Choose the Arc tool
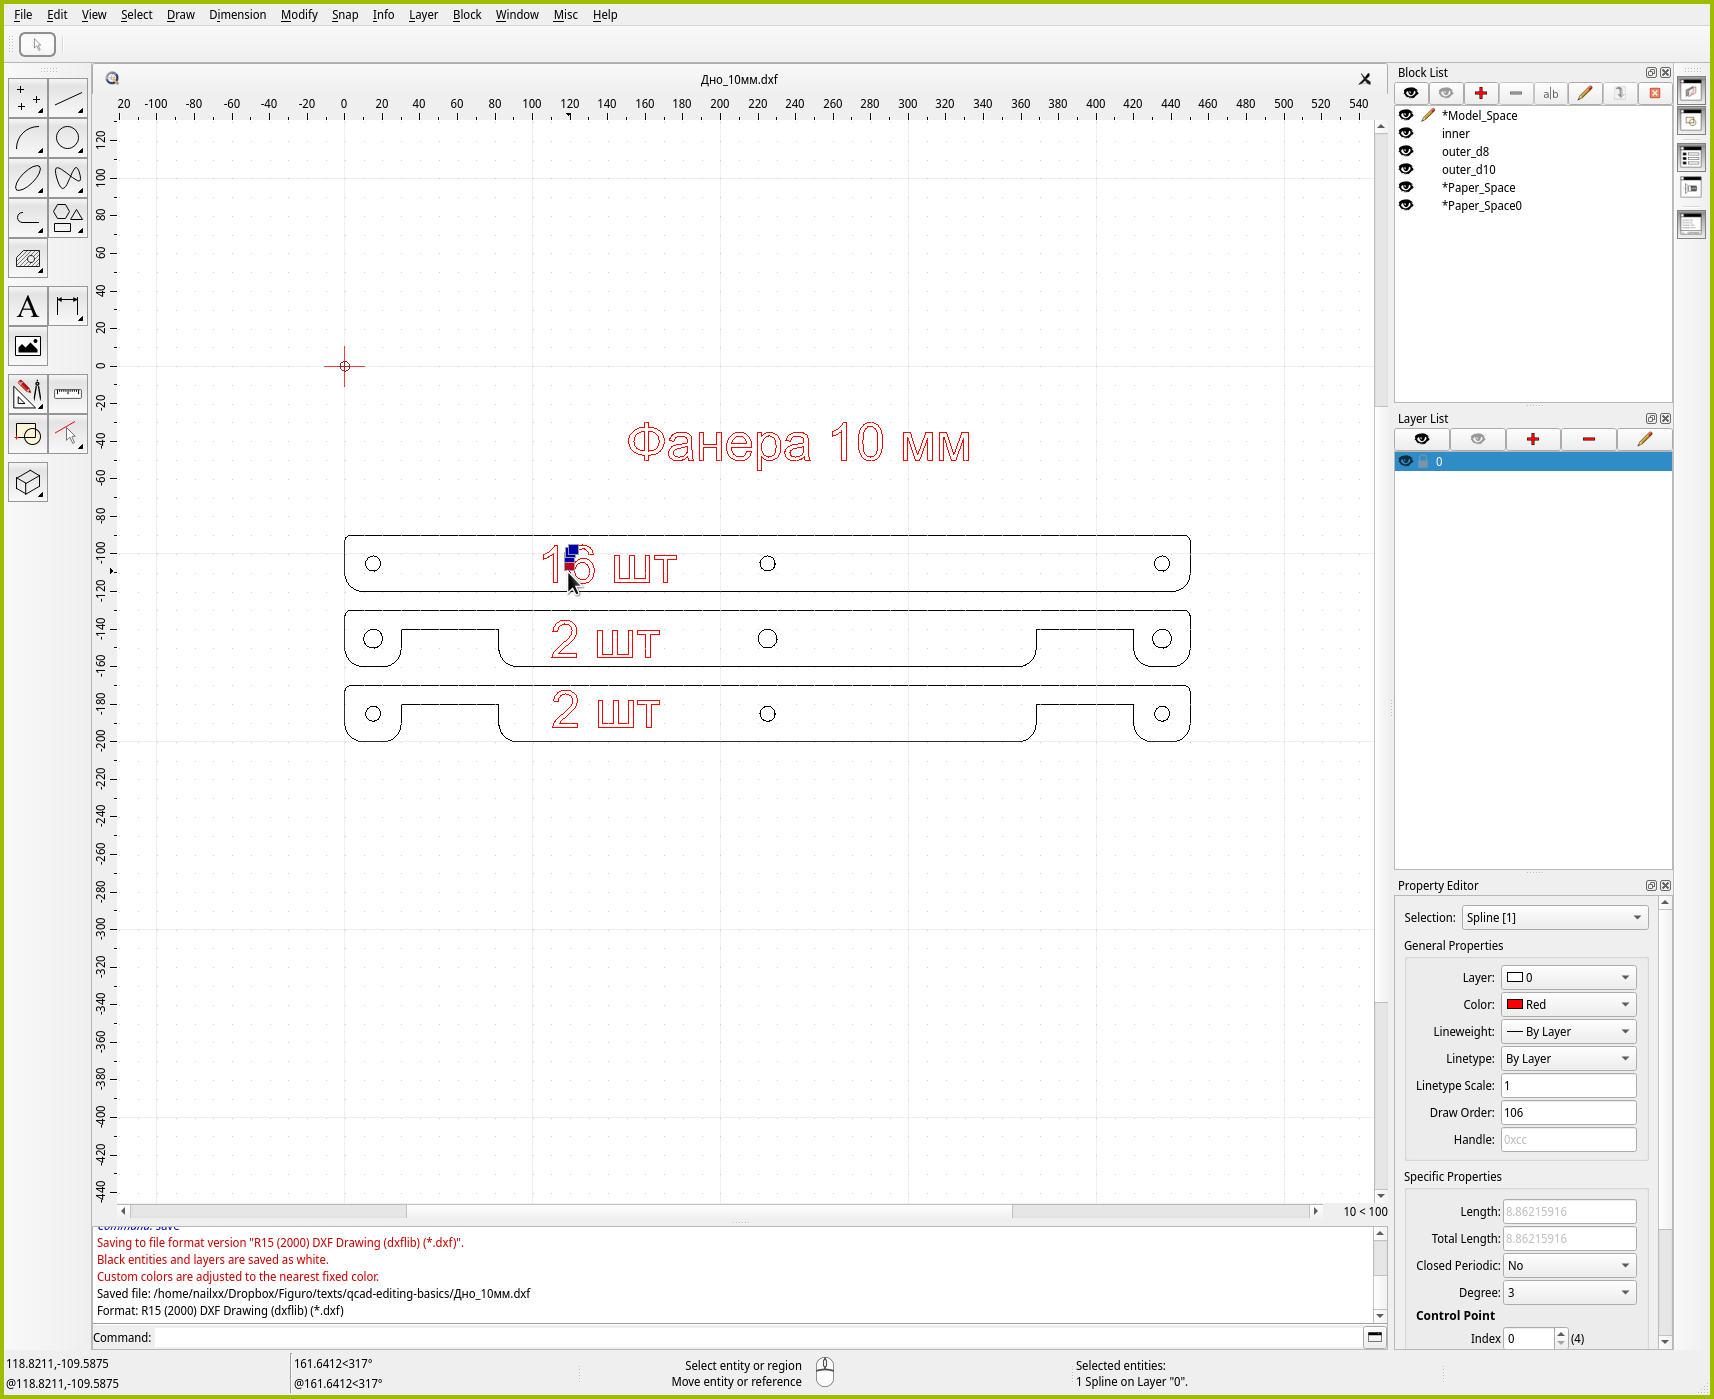Screen dimensions: 1714x1399 pos(28,138)
